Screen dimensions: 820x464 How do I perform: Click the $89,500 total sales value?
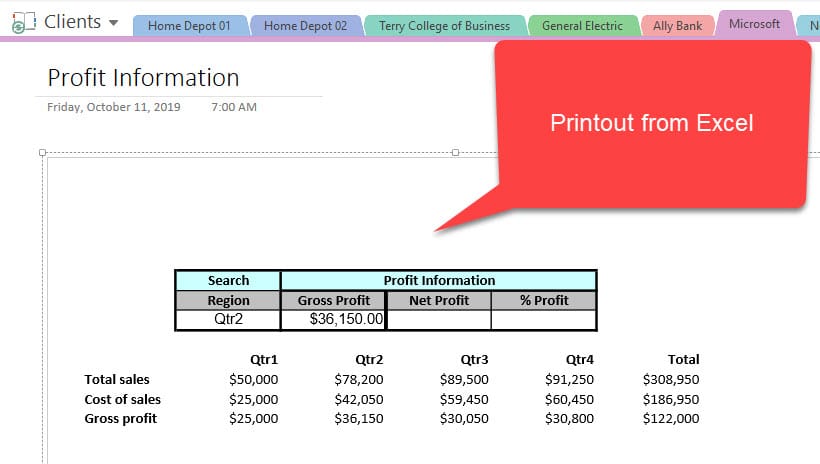pos(464,379)
